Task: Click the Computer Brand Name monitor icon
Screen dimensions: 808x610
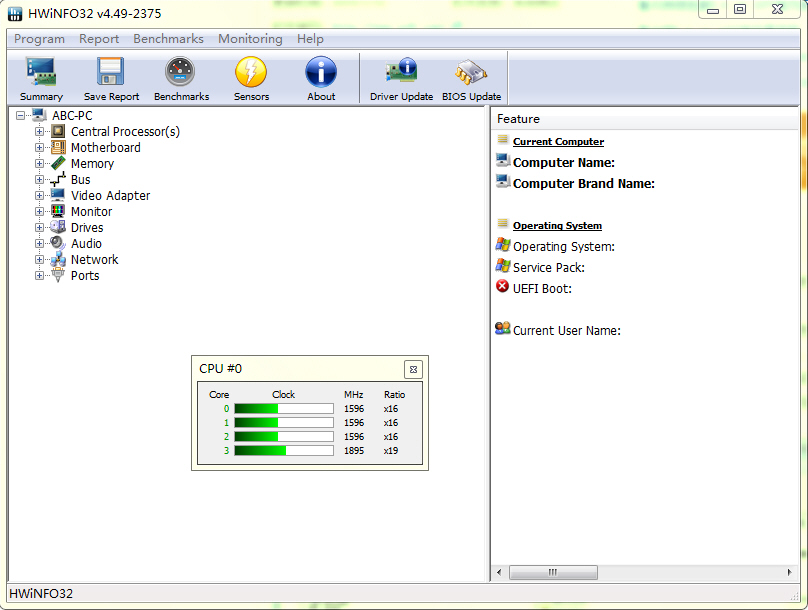Action: click(x=503, y=181)
